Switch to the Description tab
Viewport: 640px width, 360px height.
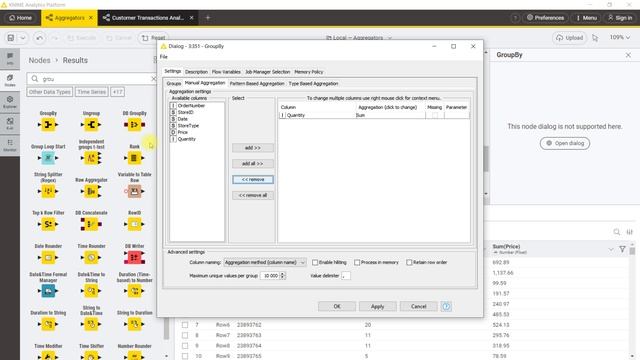coord(196,72)
